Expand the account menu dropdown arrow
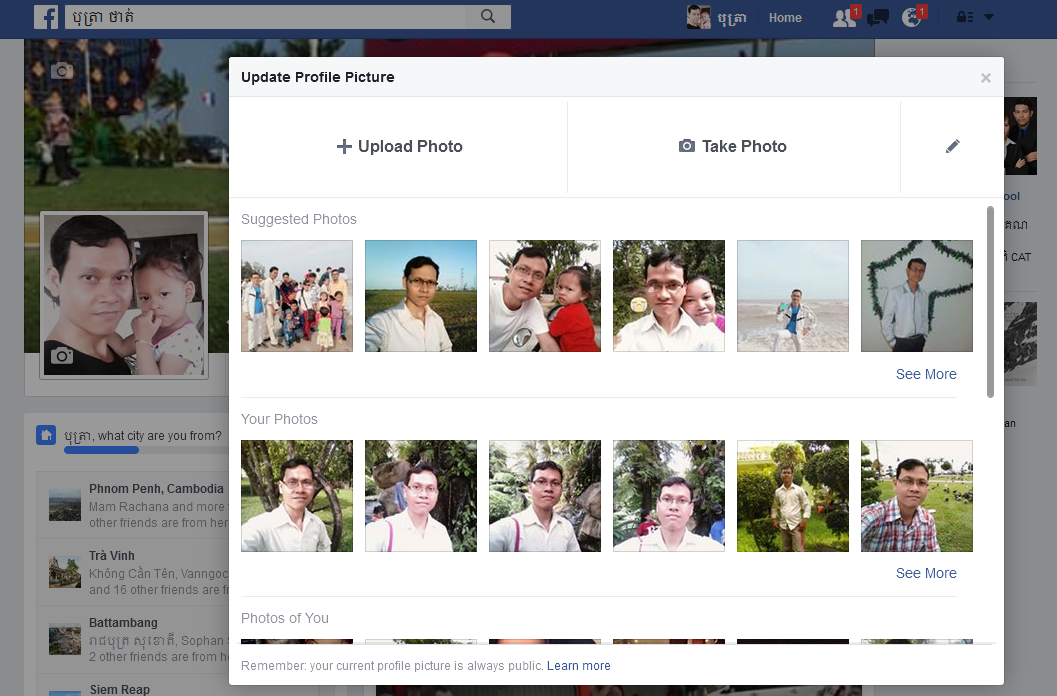The height and width of the screenshot is (696, 1057). click(989, 17)
